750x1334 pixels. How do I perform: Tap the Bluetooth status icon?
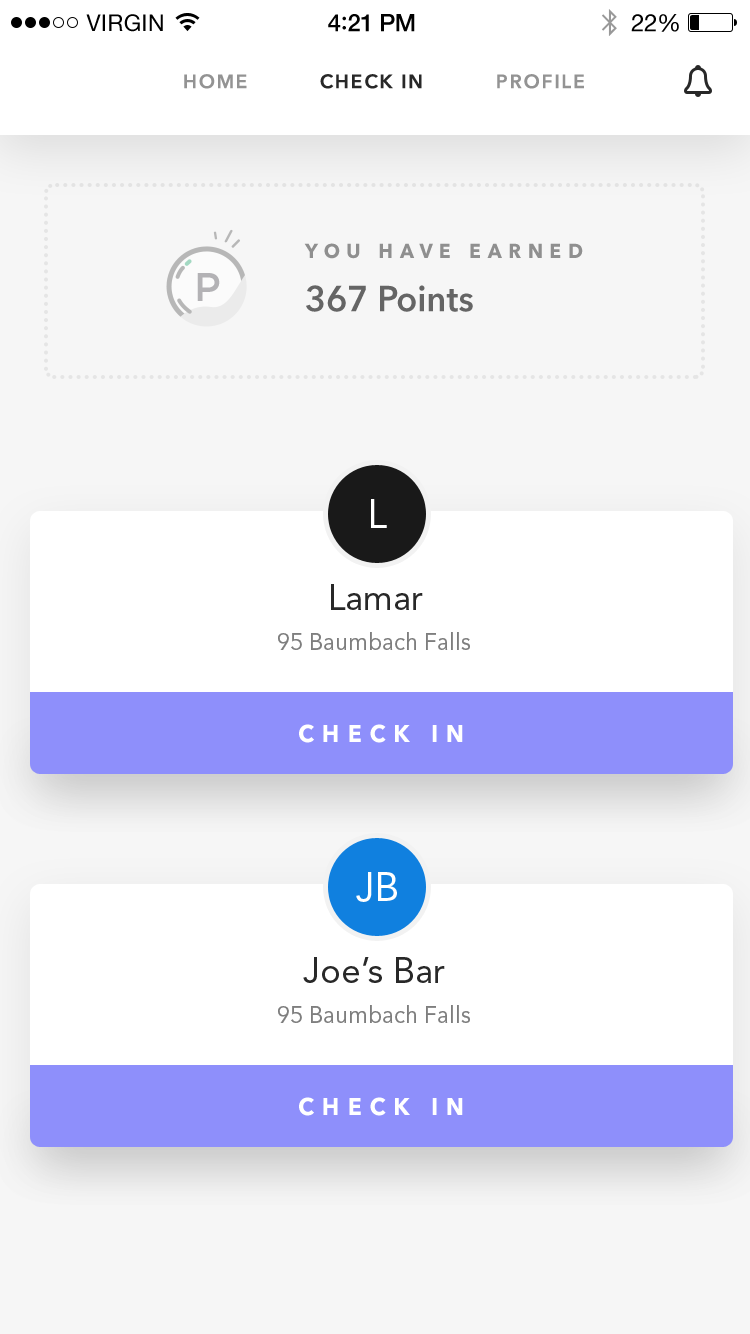tap(608, 23)
